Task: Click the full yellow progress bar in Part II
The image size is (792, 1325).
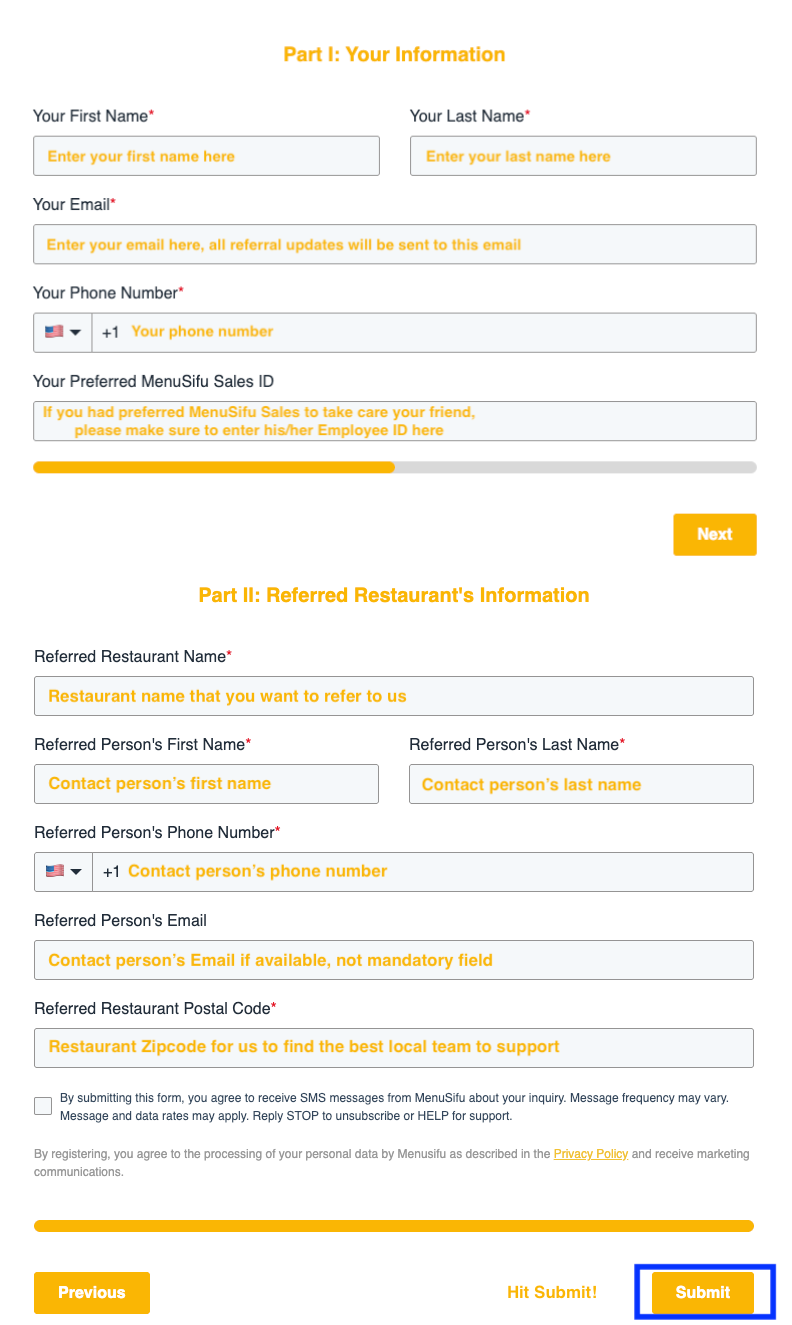Action: (394, 1225)
